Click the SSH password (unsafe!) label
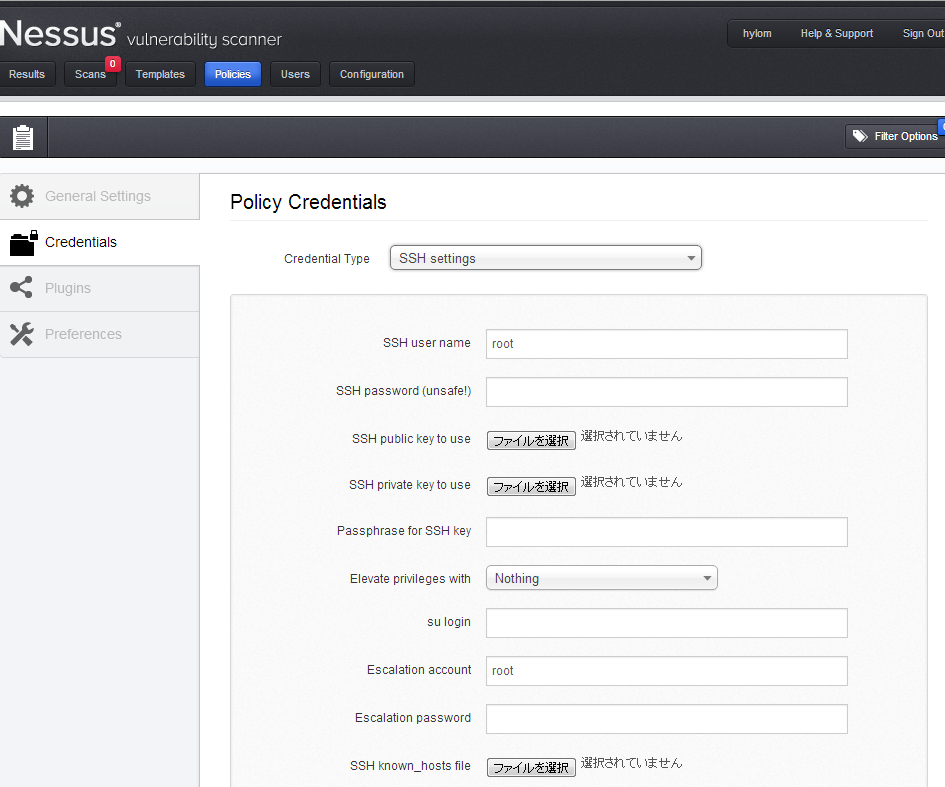This screenshot has height=787, width=945. (x=403, y=390)
